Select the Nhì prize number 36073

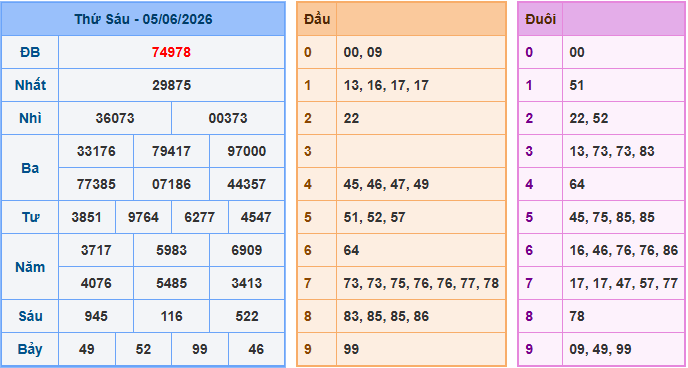click(x=115, y=118)
